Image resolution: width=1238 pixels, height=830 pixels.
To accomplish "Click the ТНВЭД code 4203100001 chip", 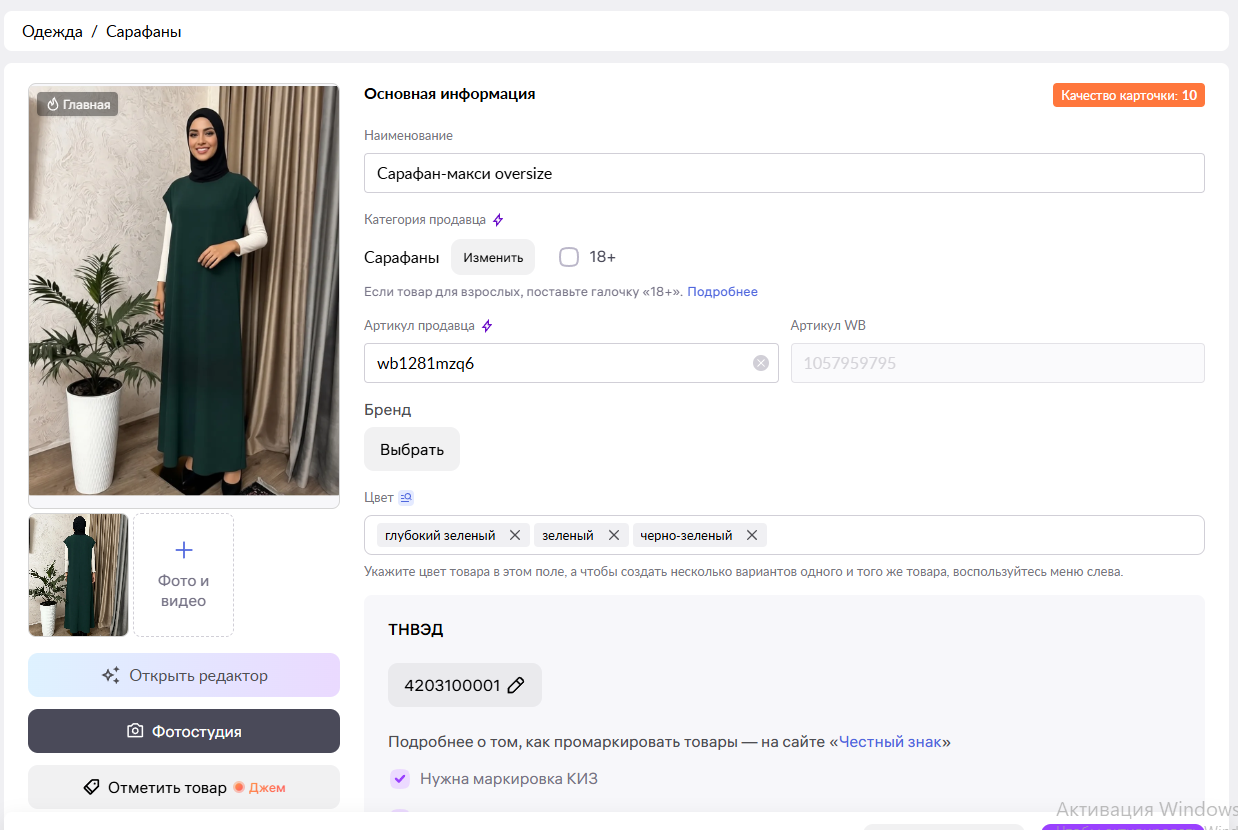I will point(465,685).
